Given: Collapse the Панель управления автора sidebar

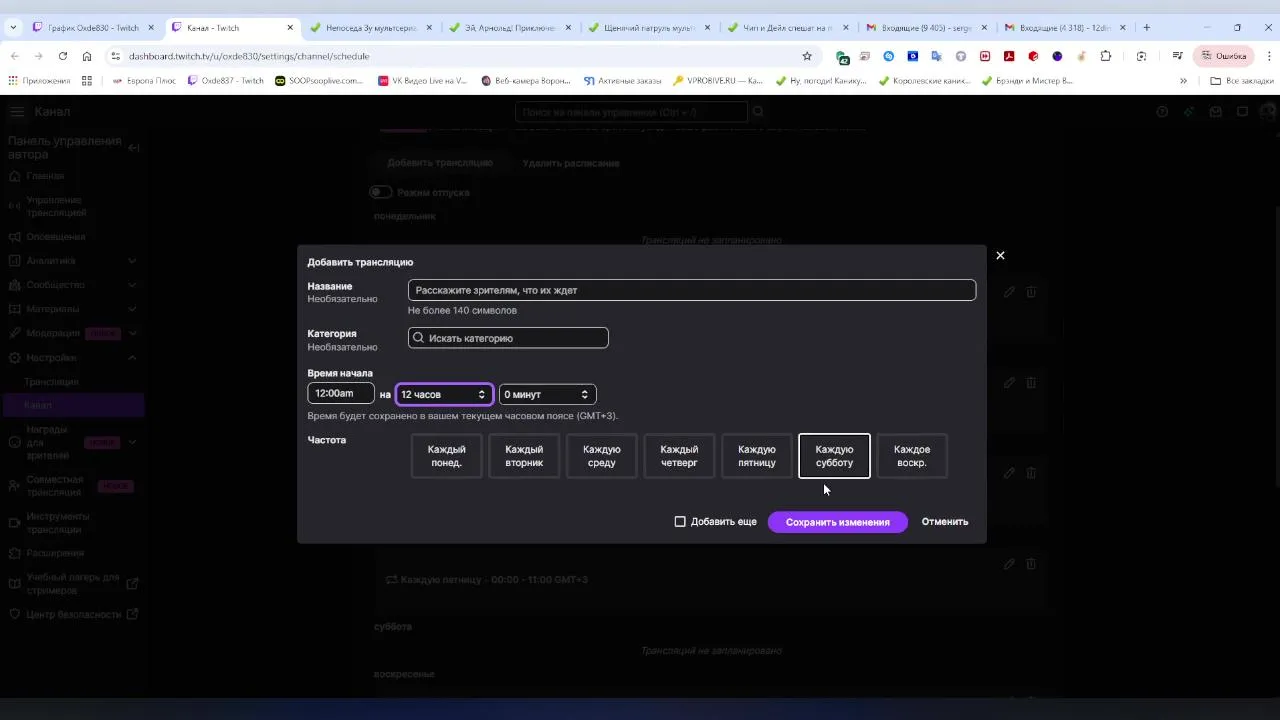Looking at the screenshot, I should click(x=134, y=148).
